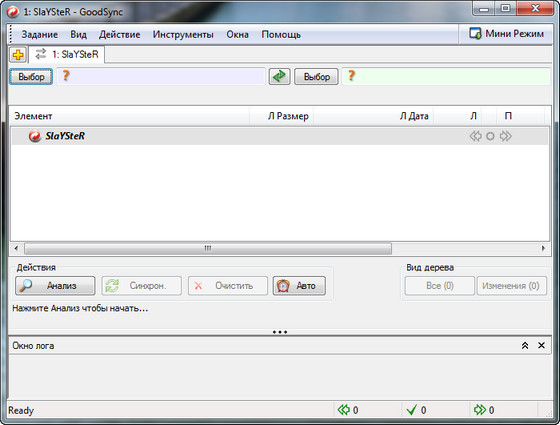Click the status bar green checkmark counter
This screenshot has height=425, width=560.
coord(416,410)
